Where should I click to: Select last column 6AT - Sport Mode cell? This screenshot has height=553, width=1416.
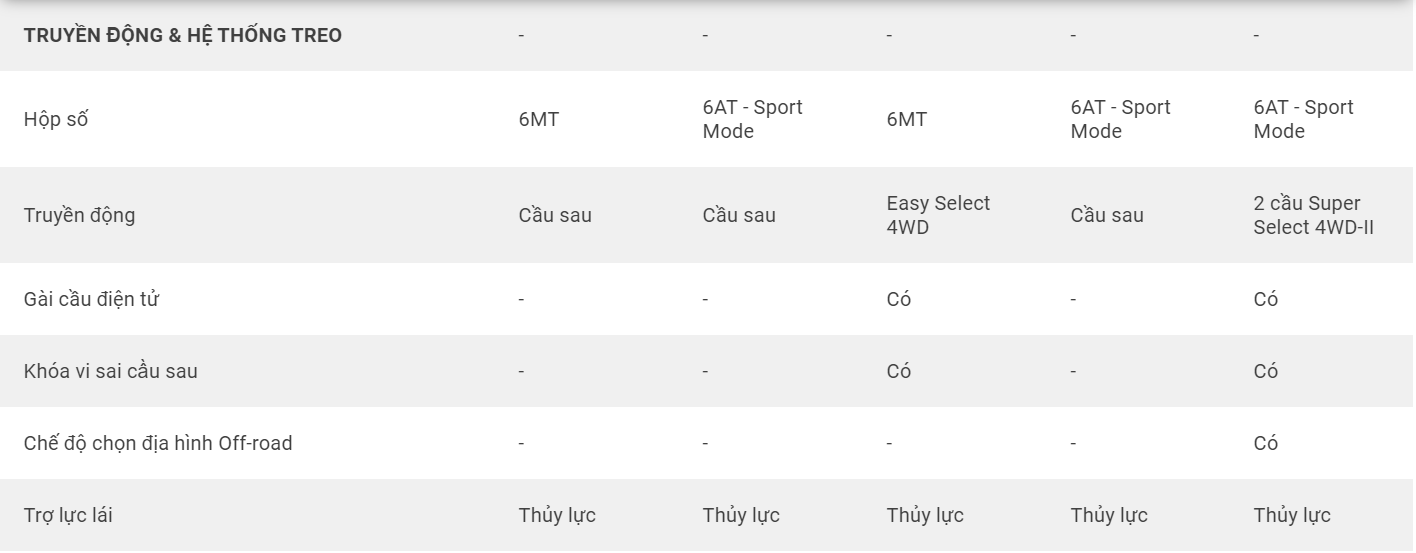pos(1304,119)
